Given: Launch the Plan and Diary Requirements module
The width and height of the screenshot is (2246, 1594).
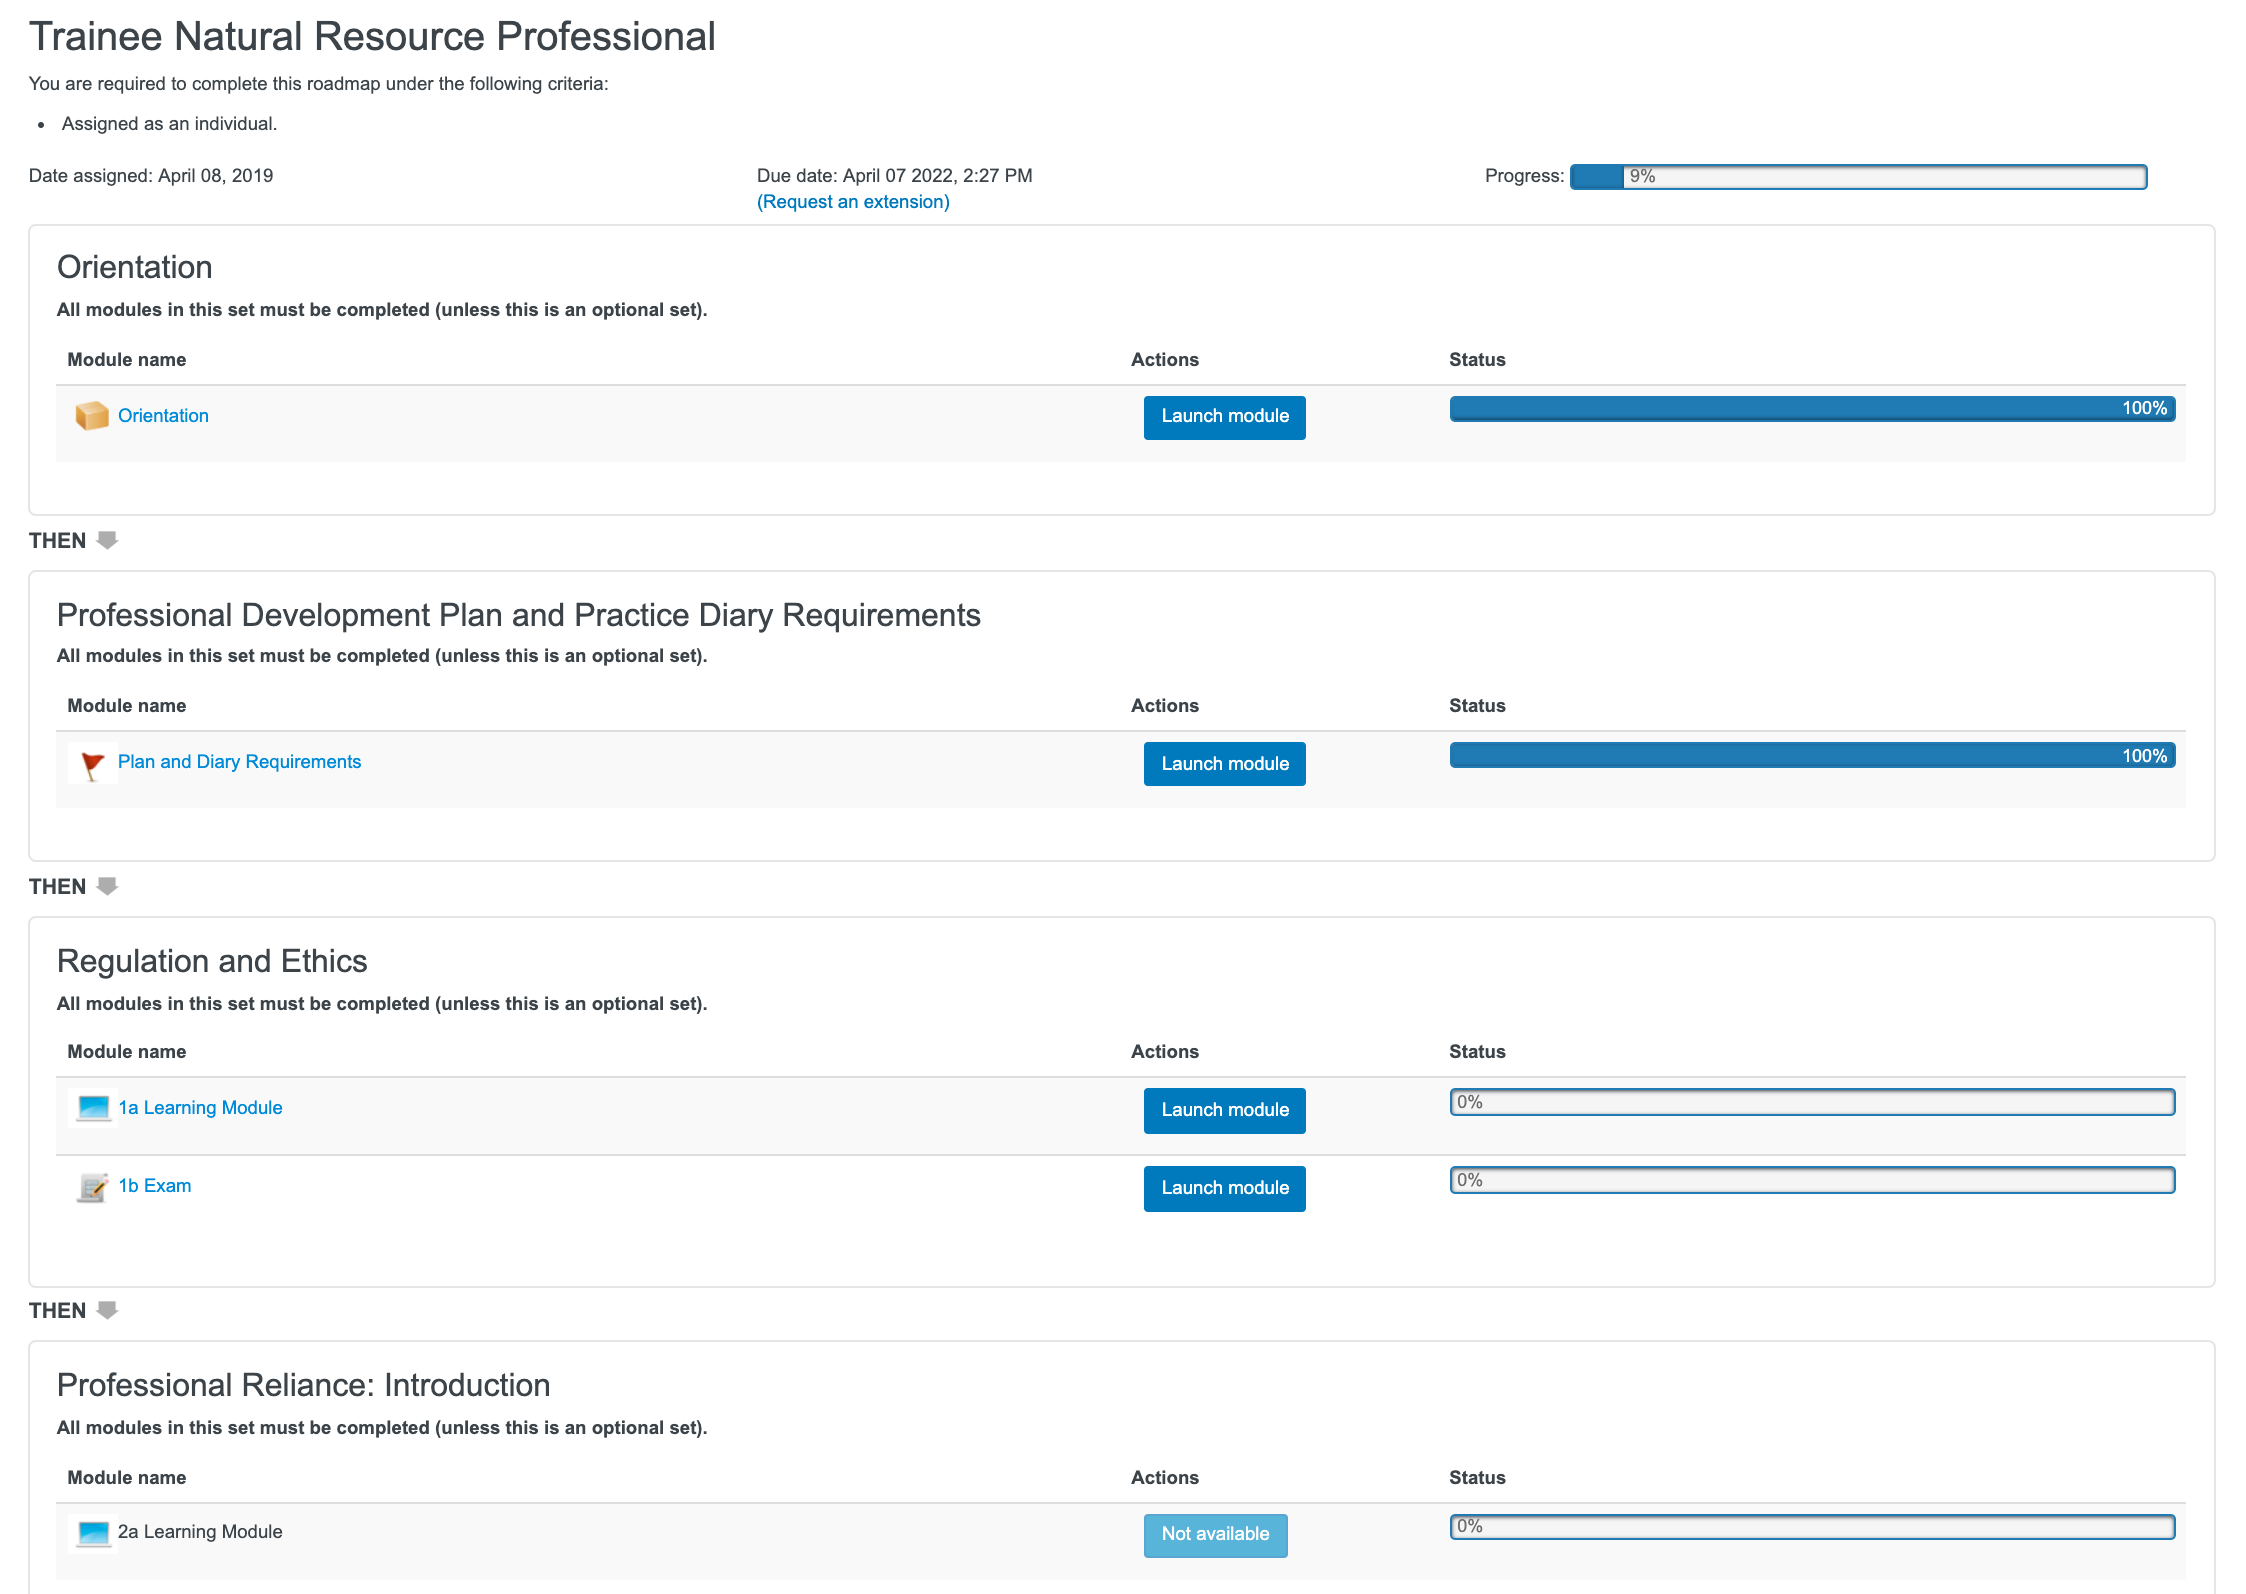Looking at the screenshot, I should [1224, 764].
